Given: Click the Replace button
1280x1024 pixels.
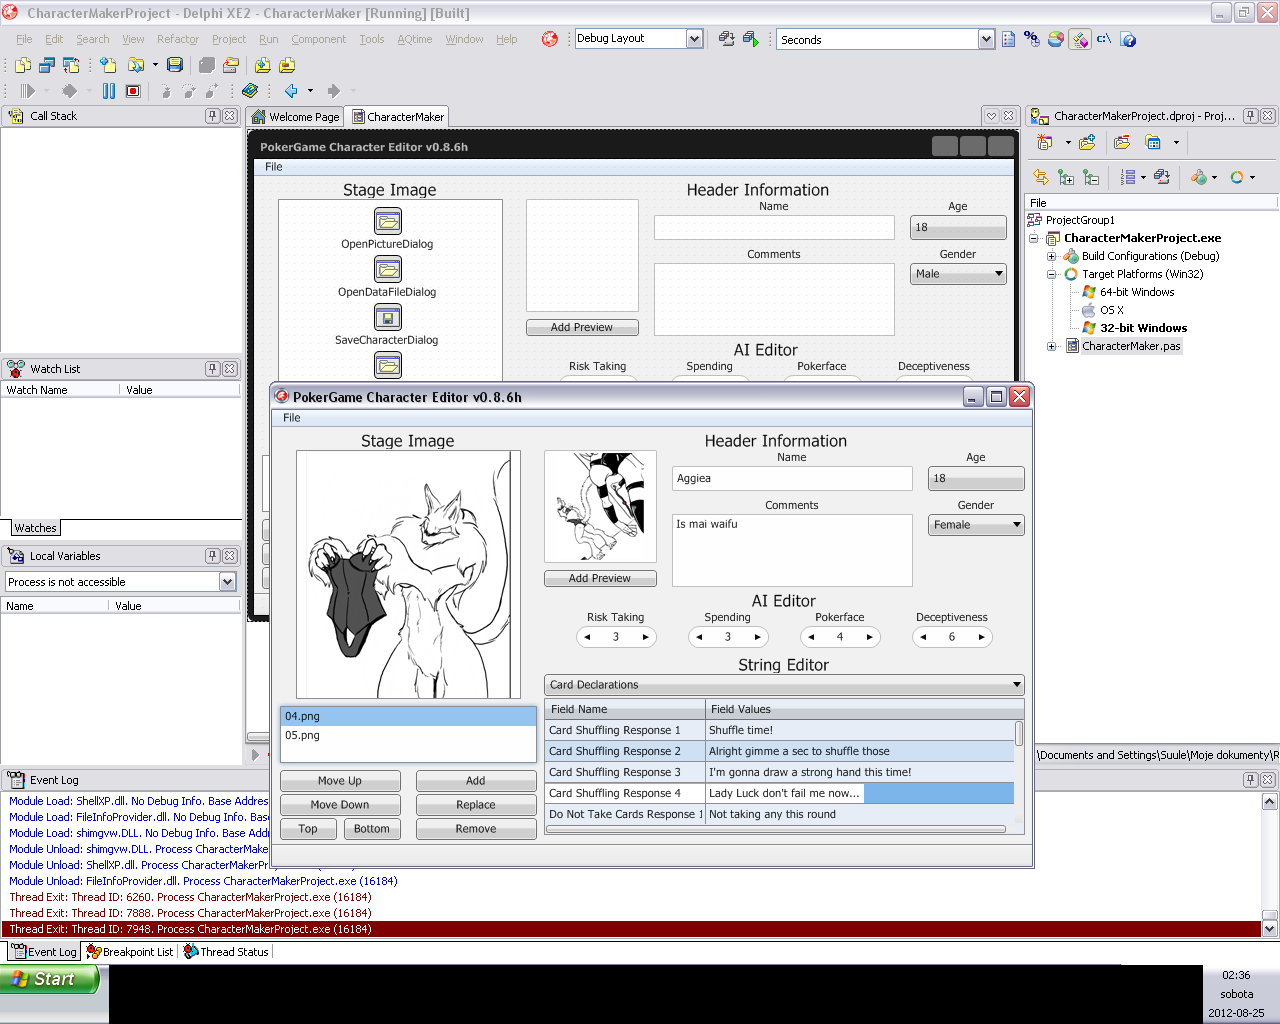Looking at the screenshot, I should 475,805.
